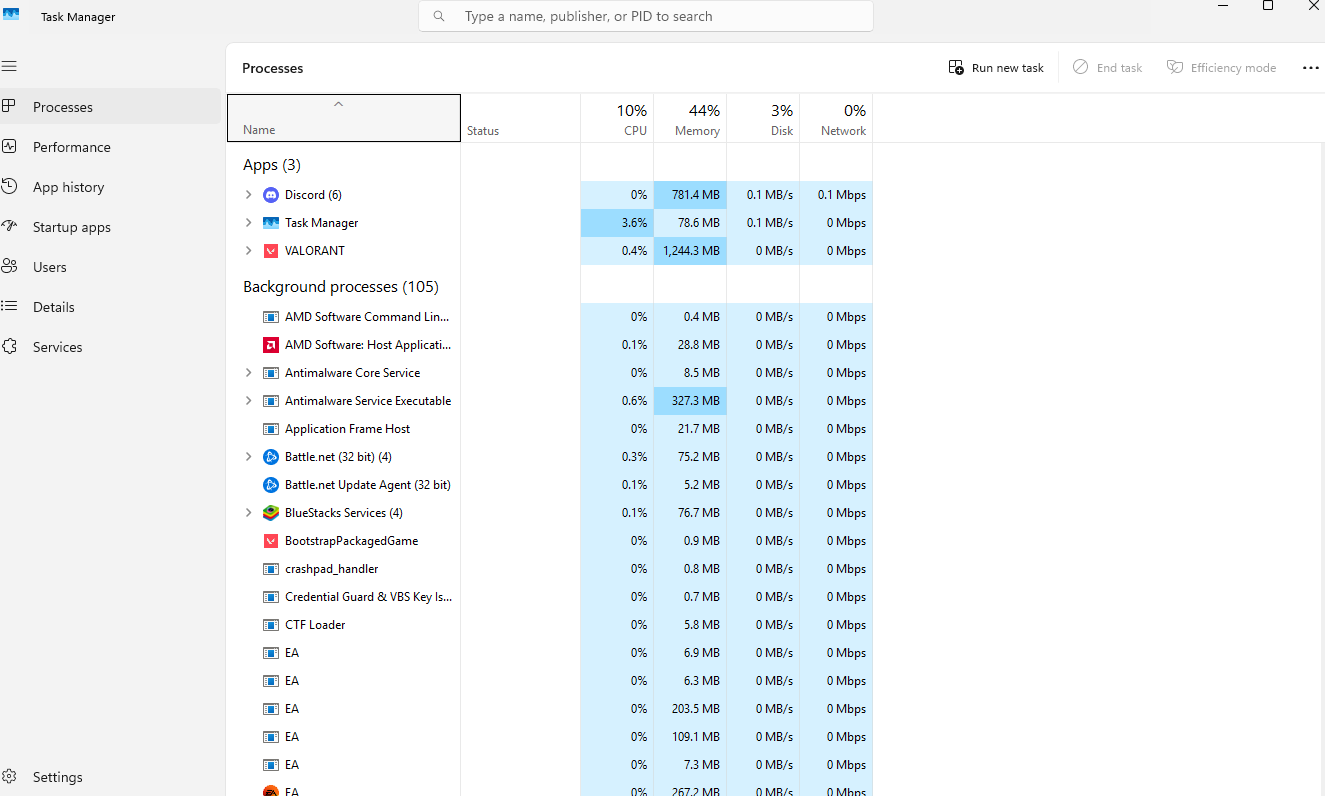
Task: Sort processes by CPU usage column
Action: click(x=617, y=118)
